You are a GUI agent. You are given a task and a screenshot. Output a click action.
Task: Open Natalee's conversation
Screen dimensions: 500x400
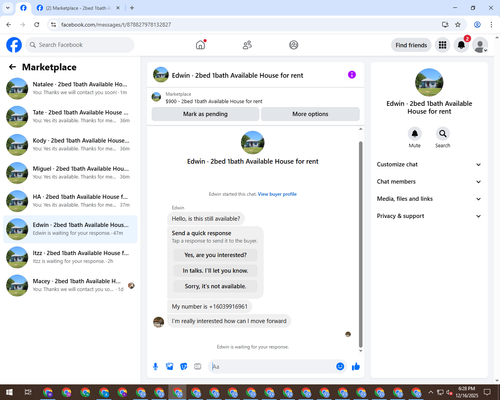[x=70, y=88]
